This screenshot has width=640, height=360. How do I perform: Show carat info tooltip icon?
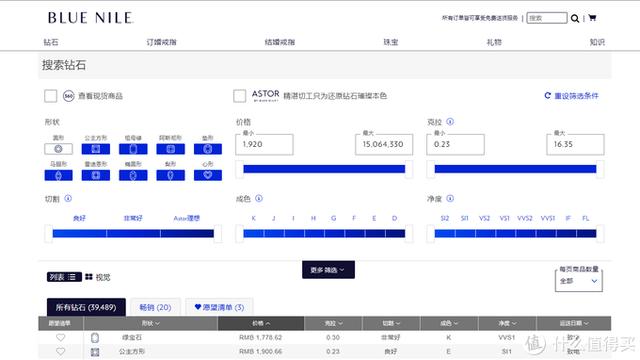pos(450,122)
